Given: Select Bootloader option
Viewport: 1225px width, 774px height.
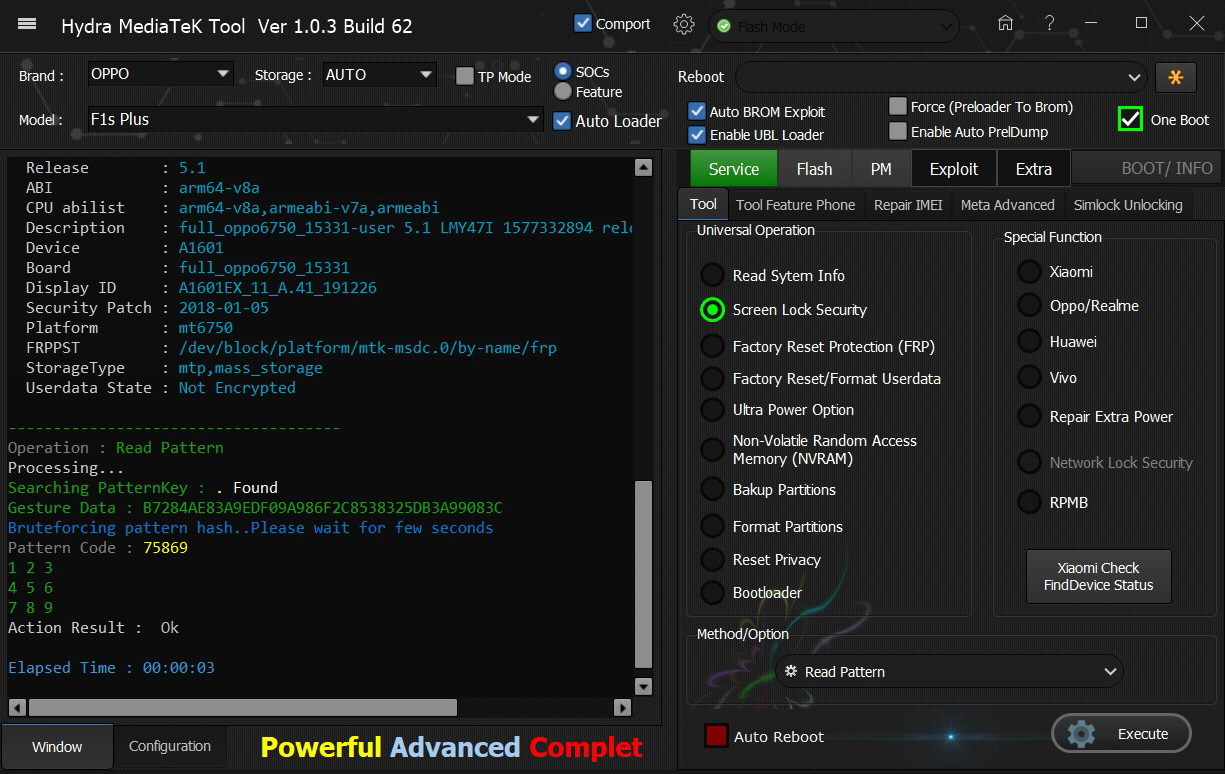Looking at the screenshot, I should (712, 592).
